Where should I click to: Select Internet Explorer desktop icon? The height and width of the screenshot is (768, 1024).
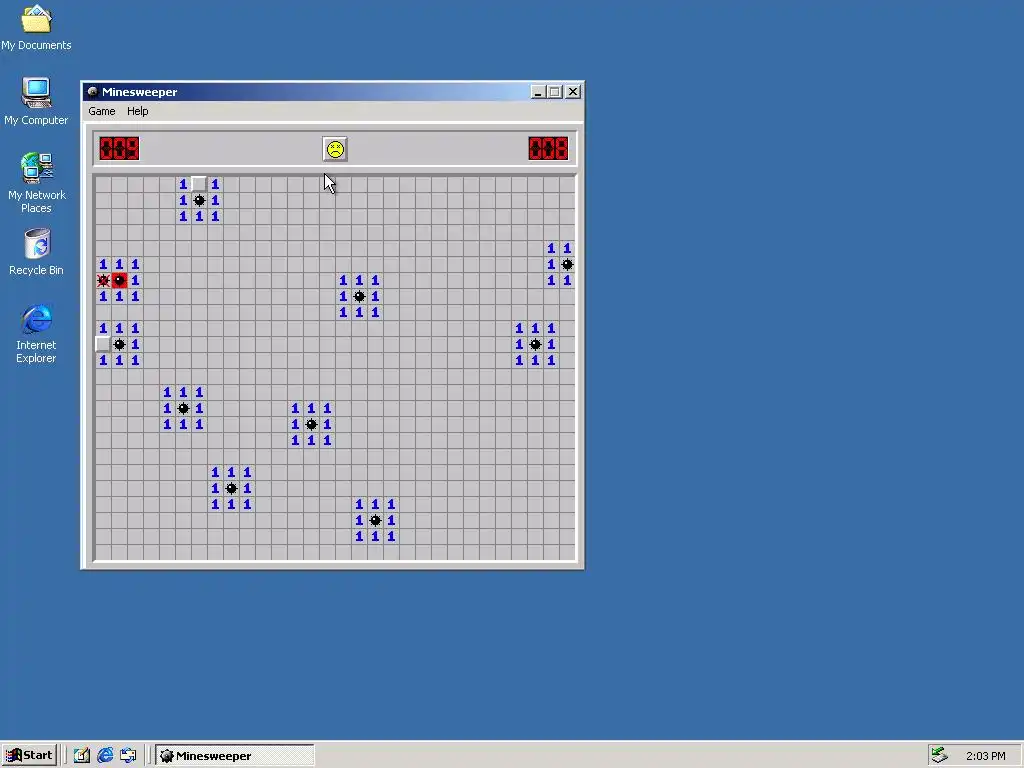(36, 333)
